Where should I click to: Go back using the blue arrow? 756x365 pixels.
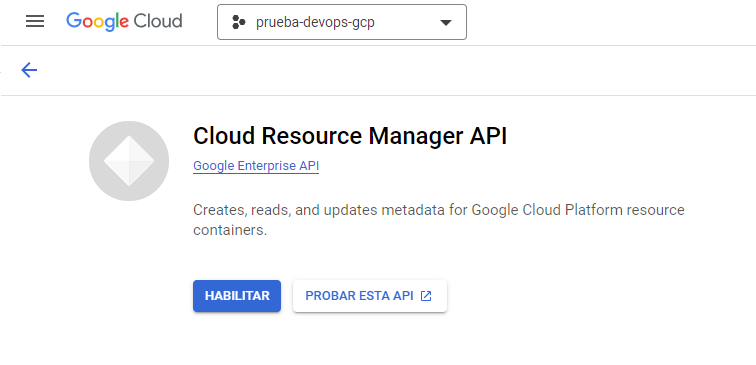click(29, 70)
